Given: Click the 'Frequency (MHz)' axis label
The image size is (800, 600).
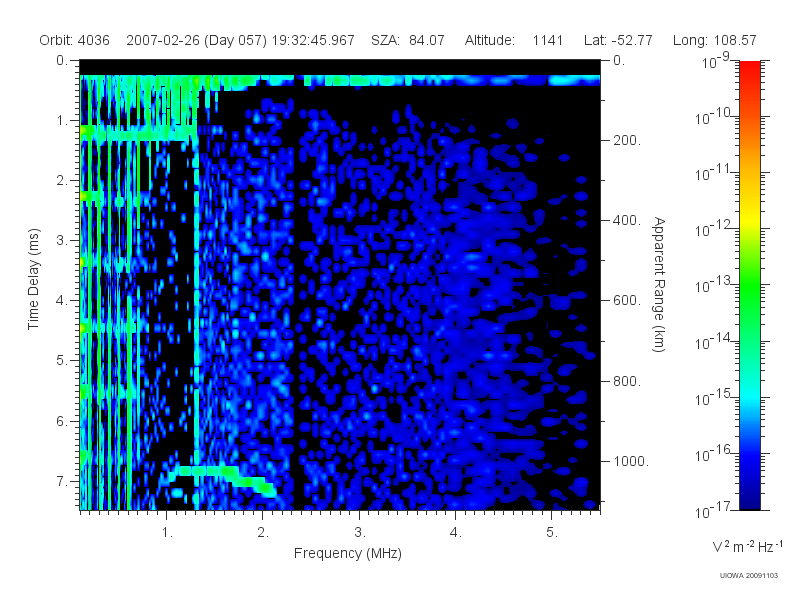Looking at the screenshot, I should point(347,553).
